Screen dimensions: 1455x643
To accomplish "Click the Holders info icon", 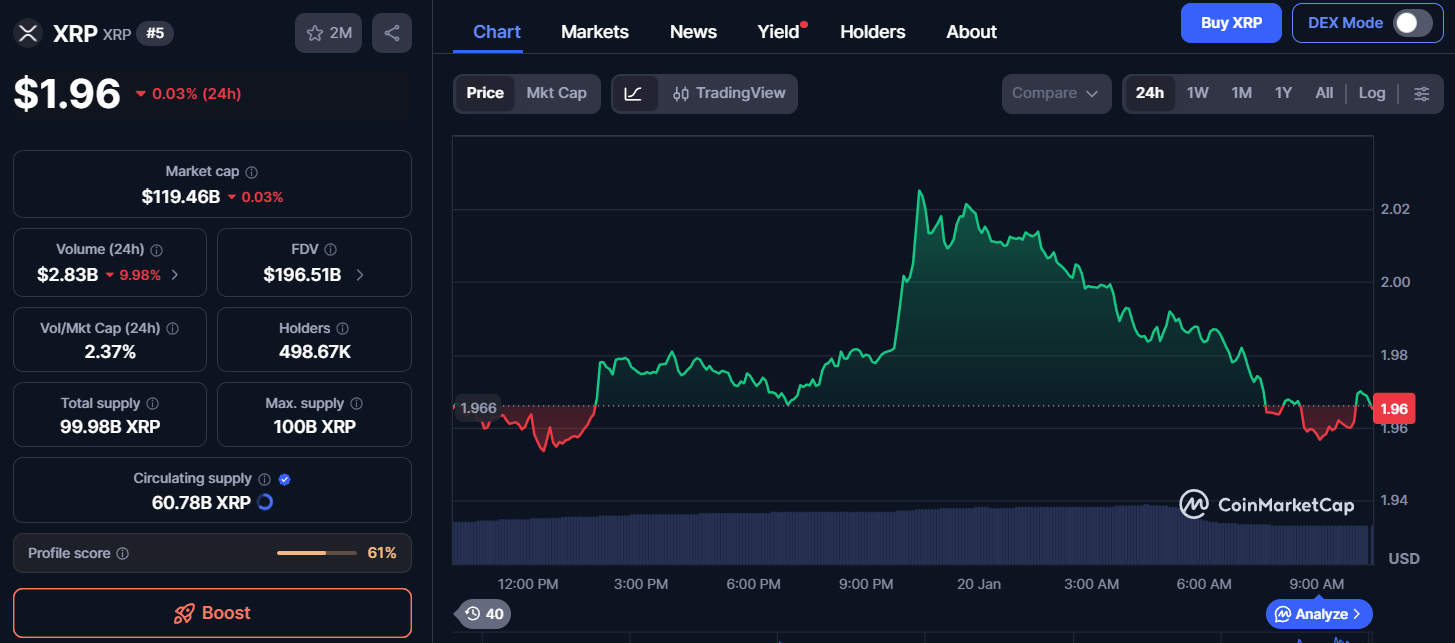I will (x=343, y=328).
